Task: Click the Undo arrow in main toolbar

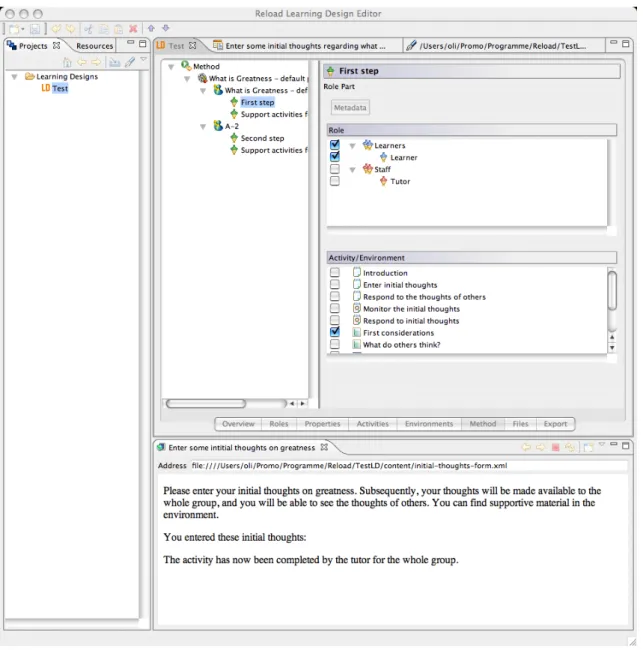Action: (56, 29)
